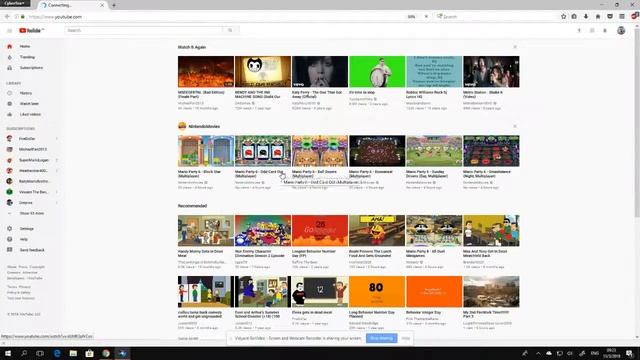Open the Mario Party 6 Block Star thumbnail
The image size is (640, 360).
tap(206, 151)
